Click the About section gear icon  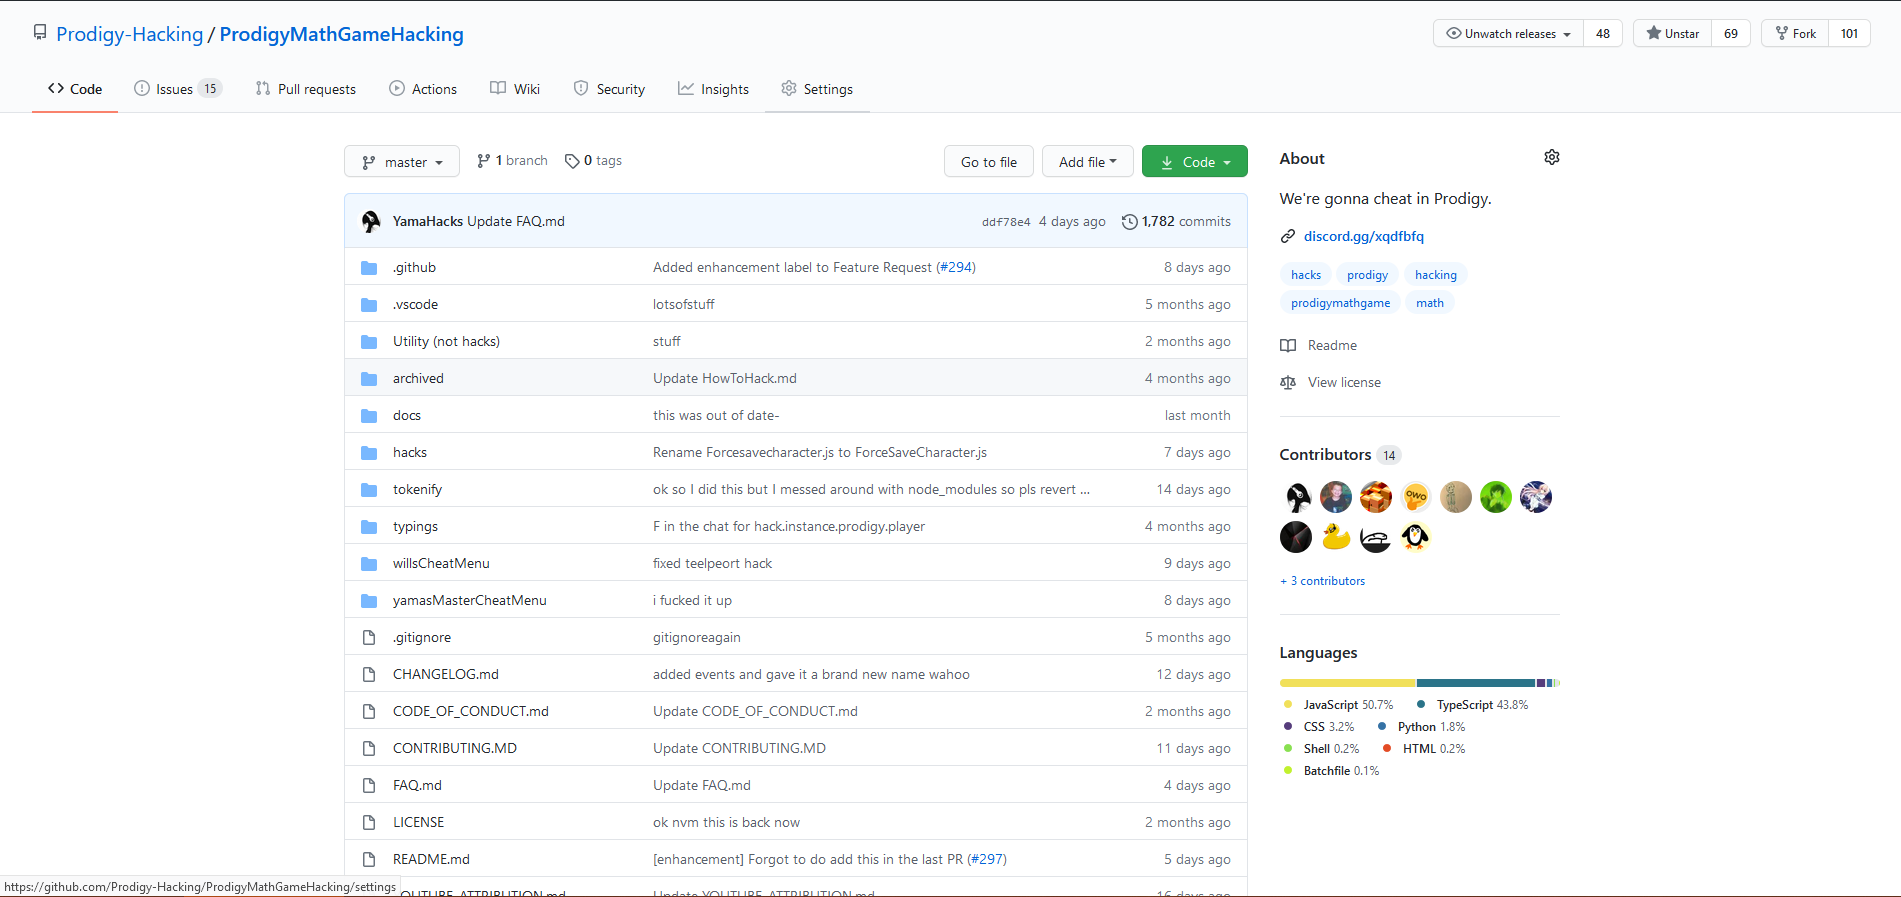pos(1551,157)
